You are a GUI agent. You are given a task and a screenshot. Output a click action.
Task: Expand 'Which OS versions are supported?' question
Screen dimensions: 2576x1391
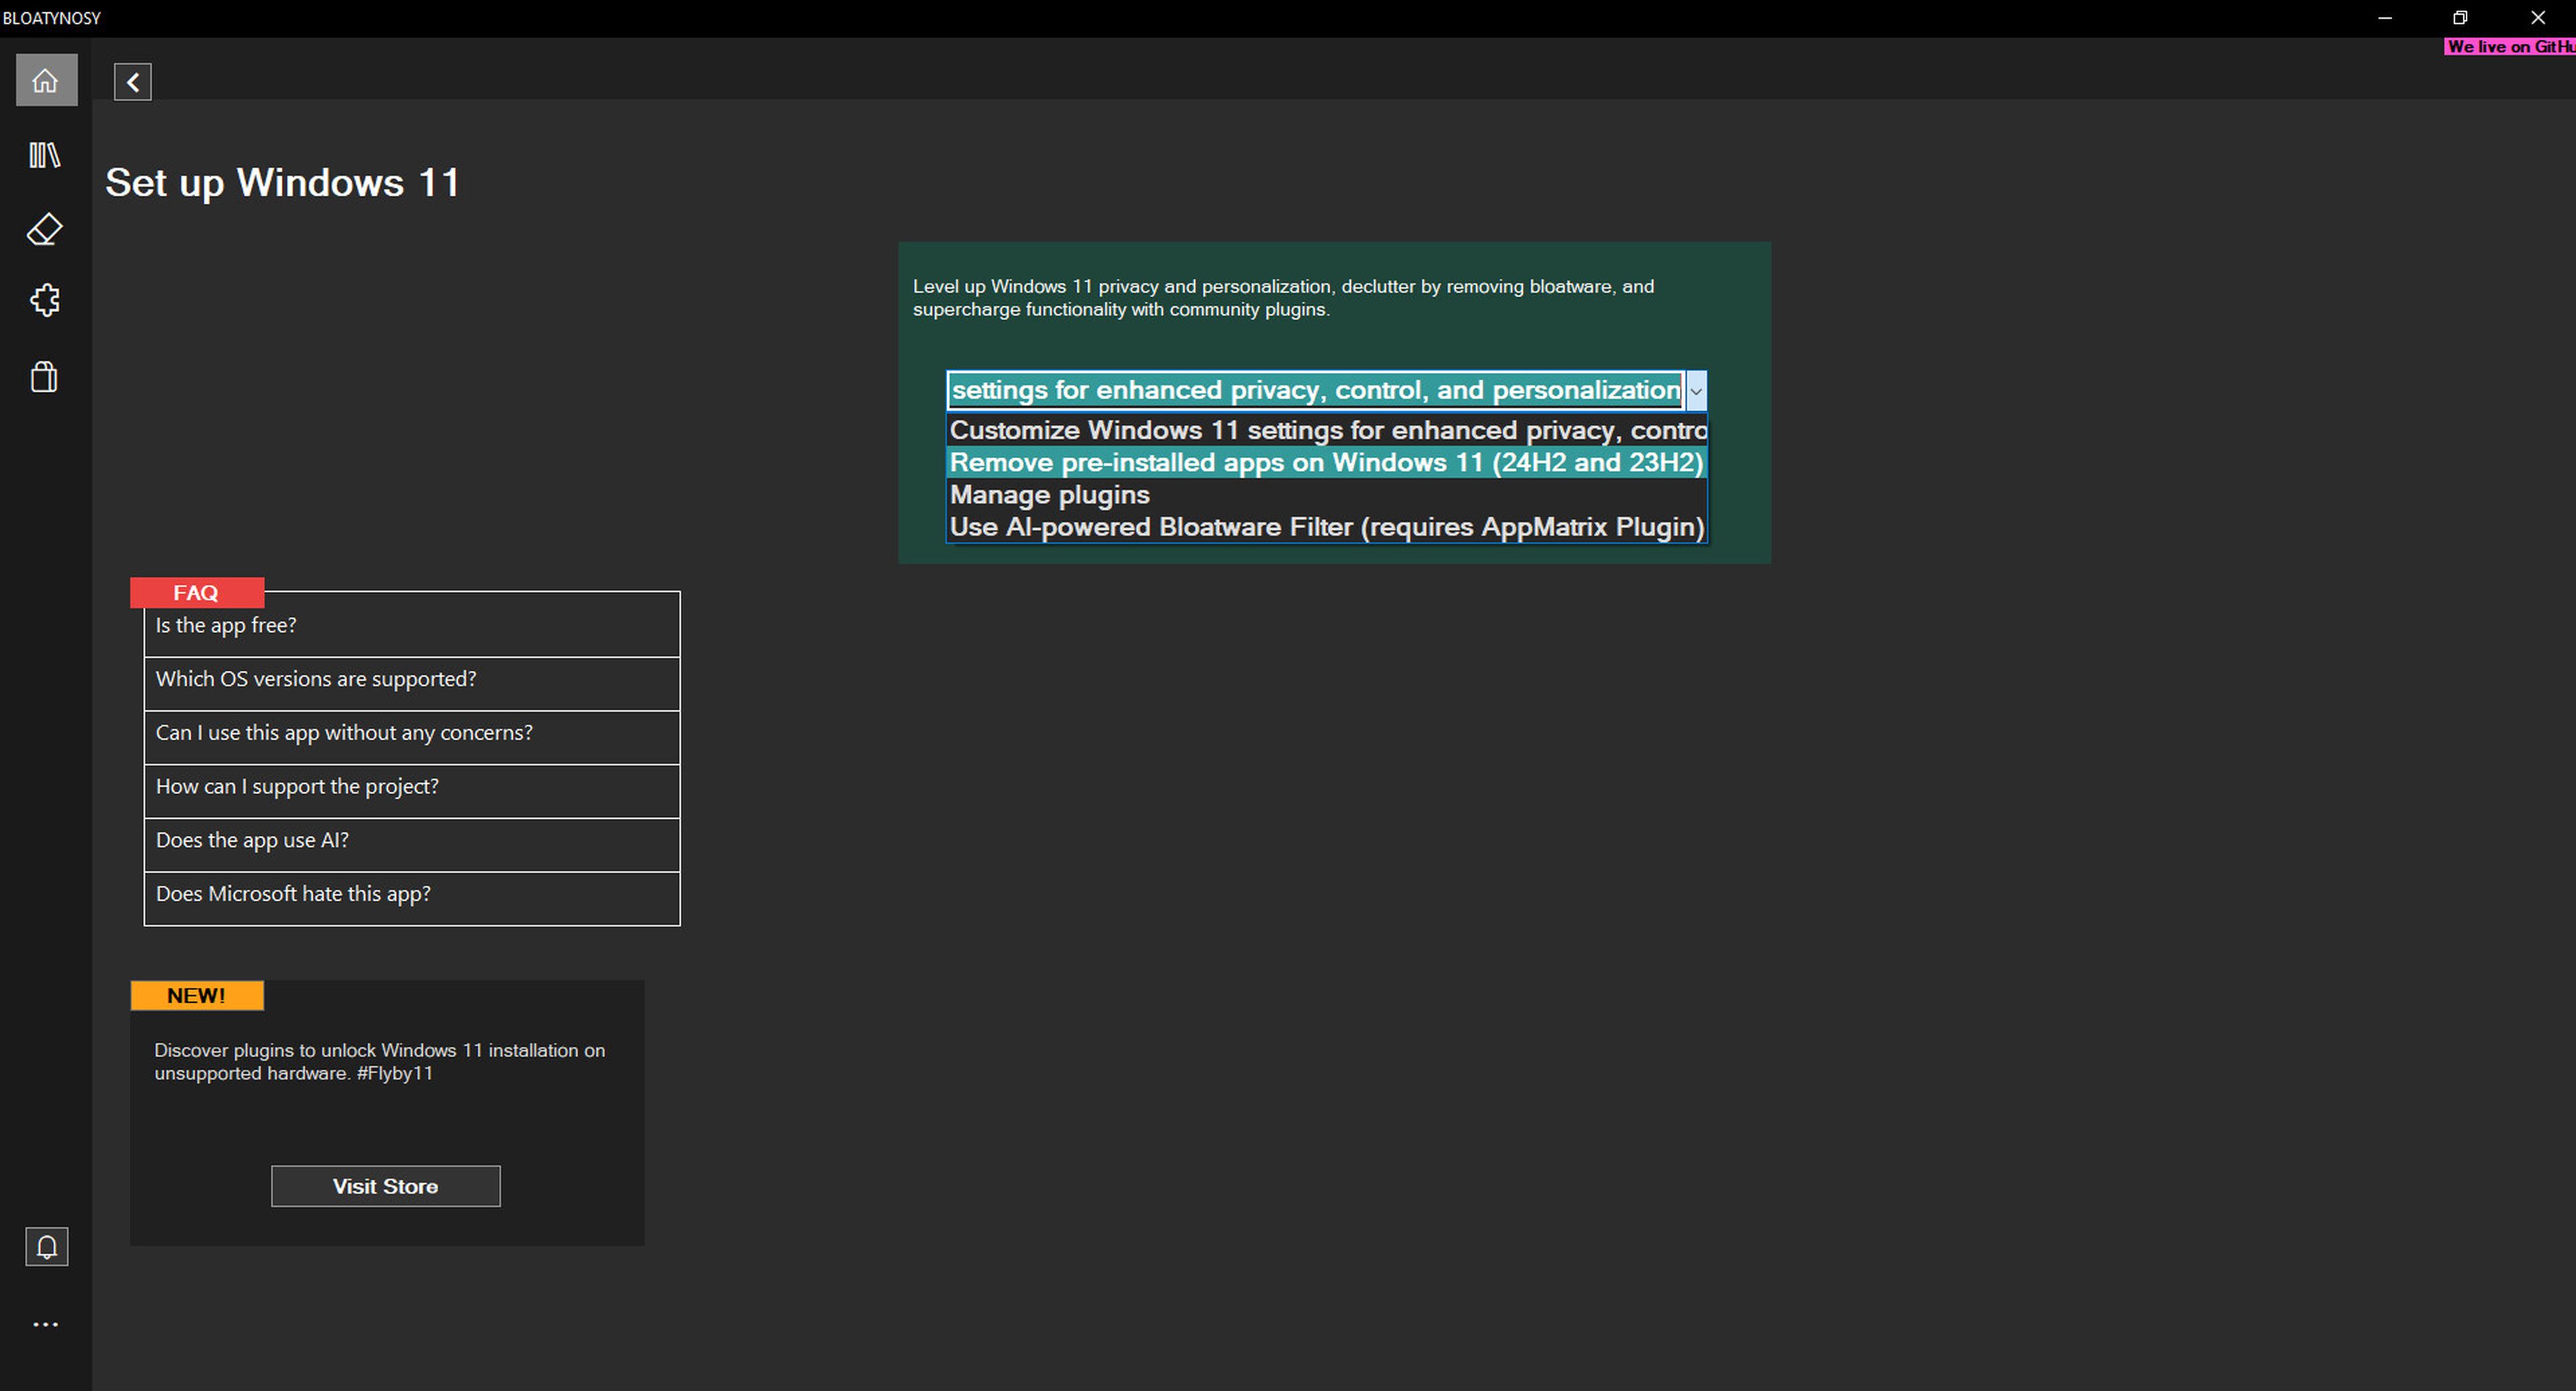[x=412, y=684]
